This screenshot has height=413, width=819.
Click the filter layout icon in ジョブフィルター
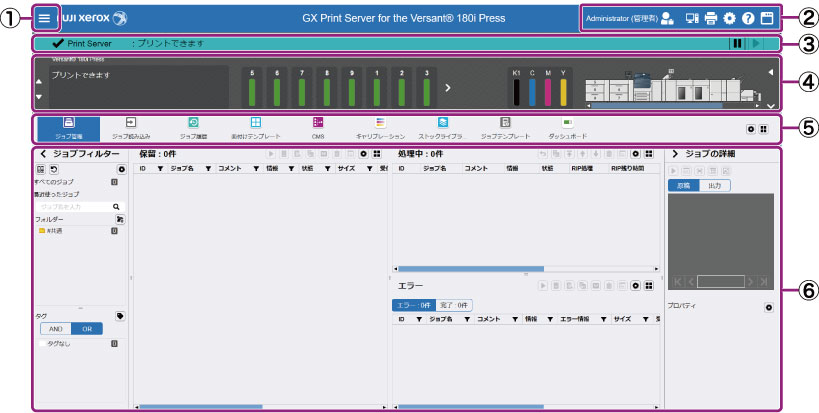coord(40,170)
